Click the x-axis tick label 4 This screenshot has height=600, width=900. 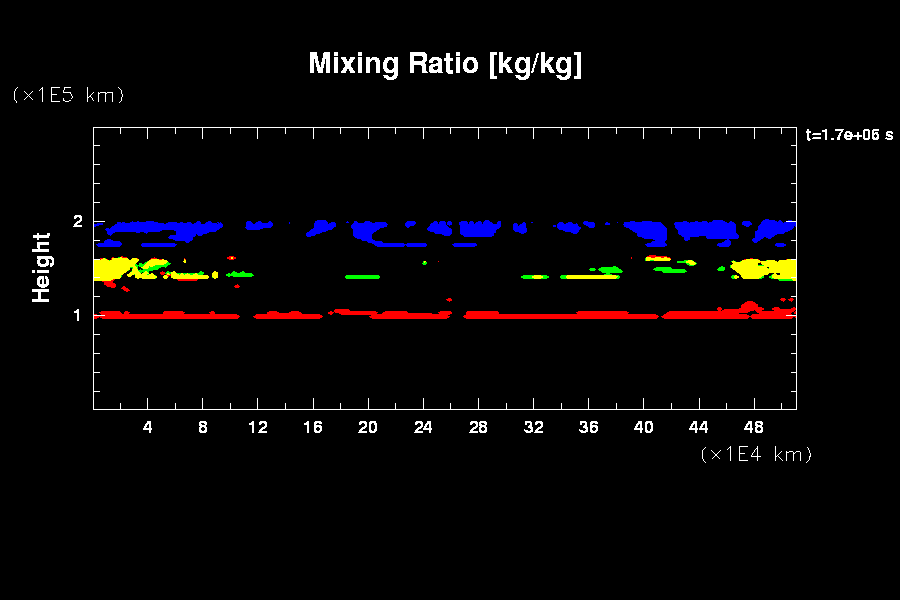click(x=148, y=427)
